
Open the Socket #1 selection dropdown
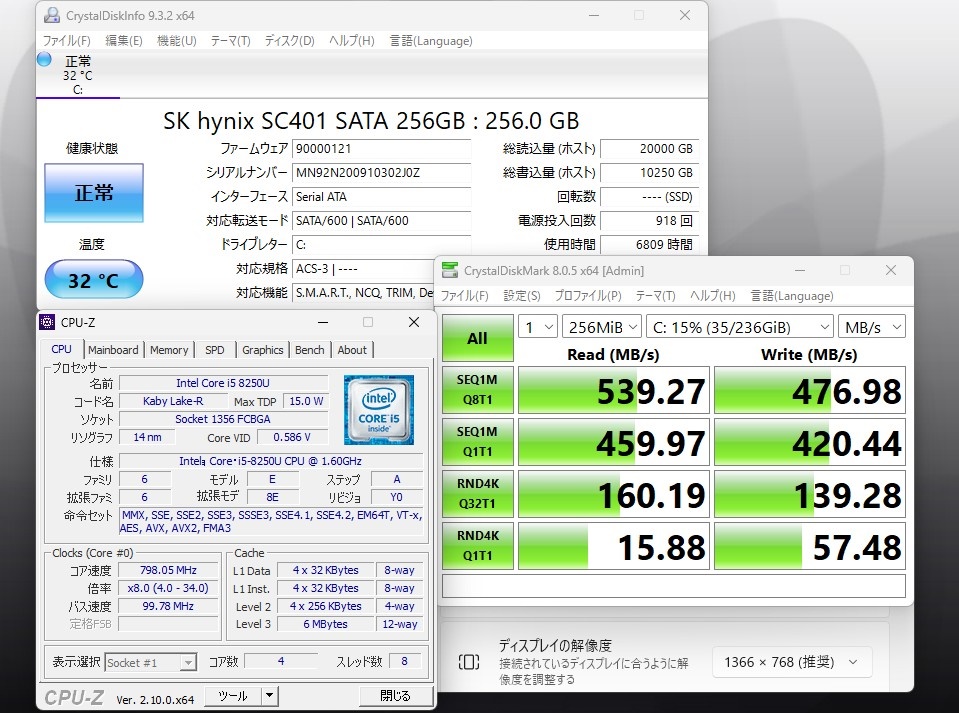tap(150, 662)
